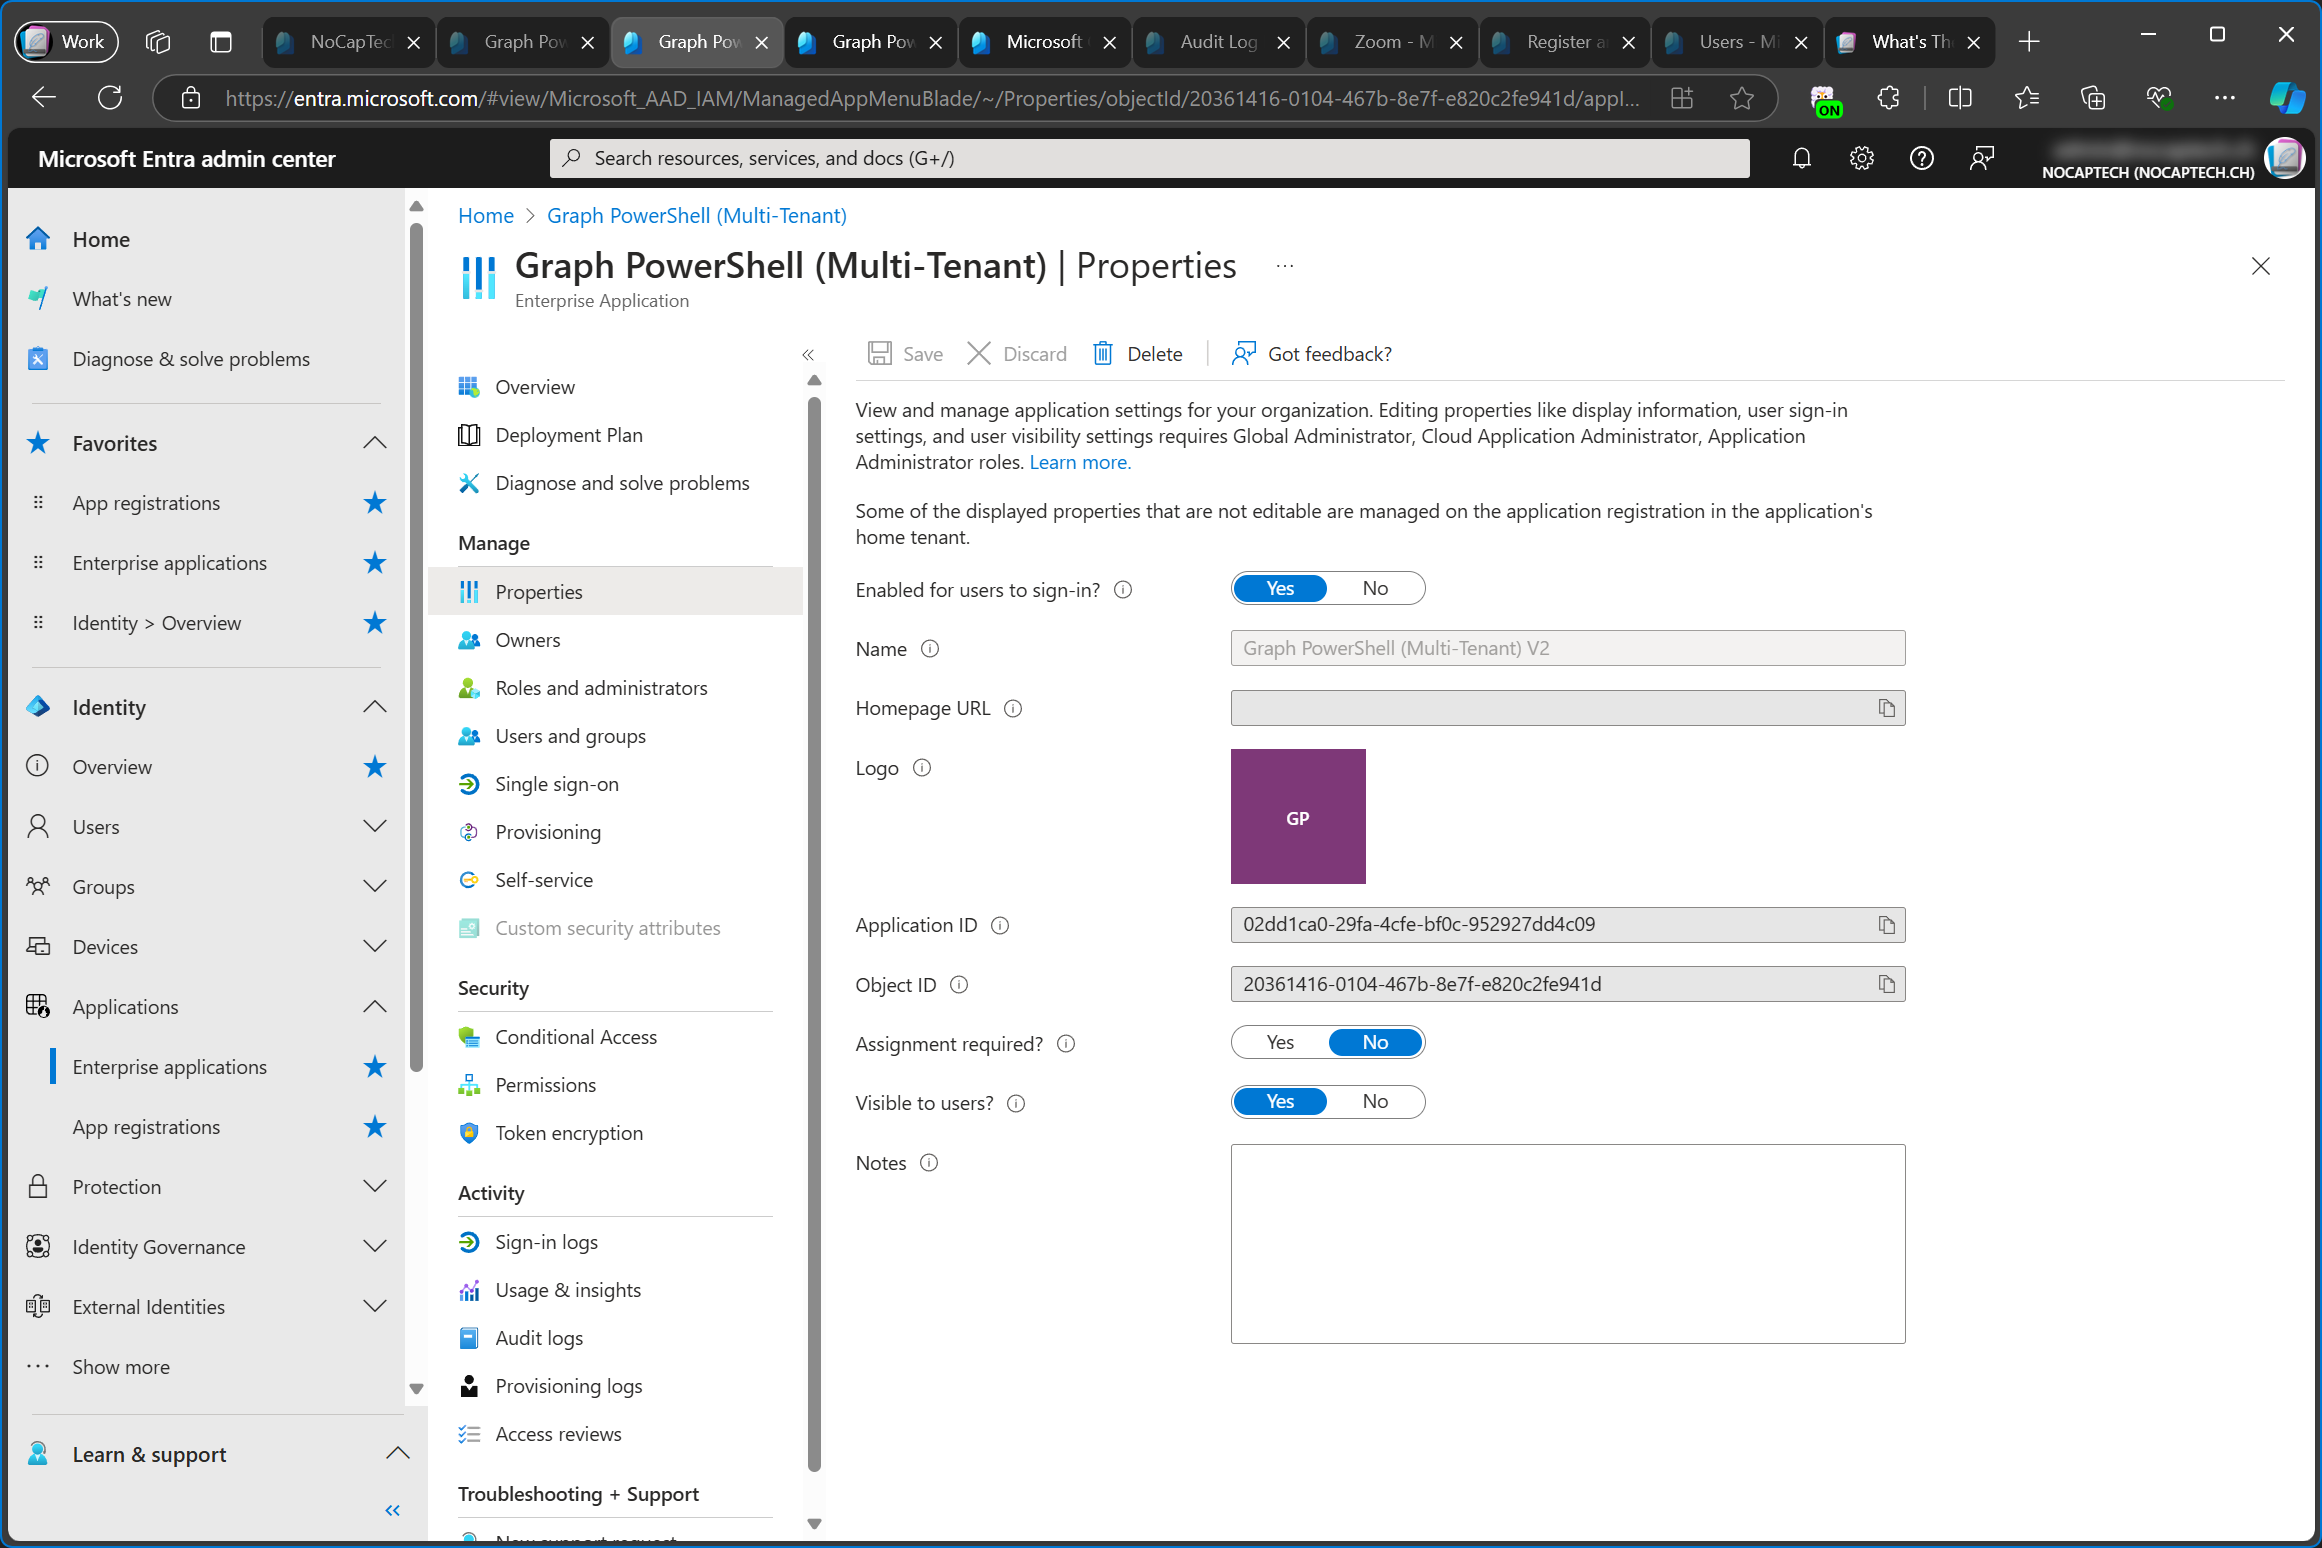The image size is (2322, 1548).
Task: Open the notifications bell icon
Action: (x=1801, y=158)
